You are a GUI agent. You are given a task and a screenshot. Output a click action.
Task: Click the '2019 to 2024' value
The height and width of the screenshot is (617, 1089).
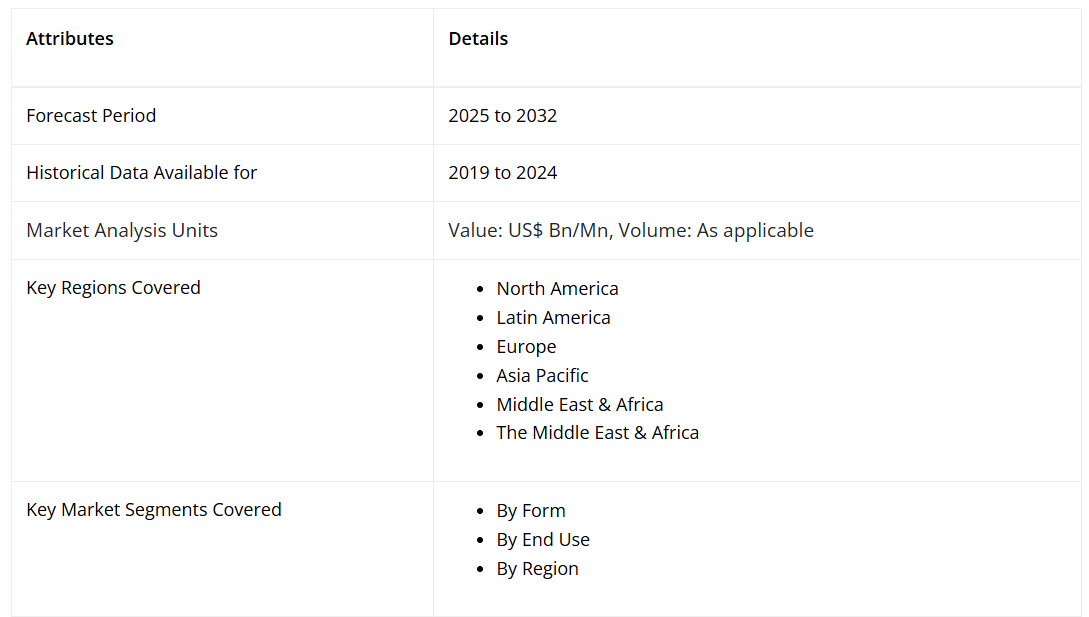pyautogui.click(x=502, y=173)
